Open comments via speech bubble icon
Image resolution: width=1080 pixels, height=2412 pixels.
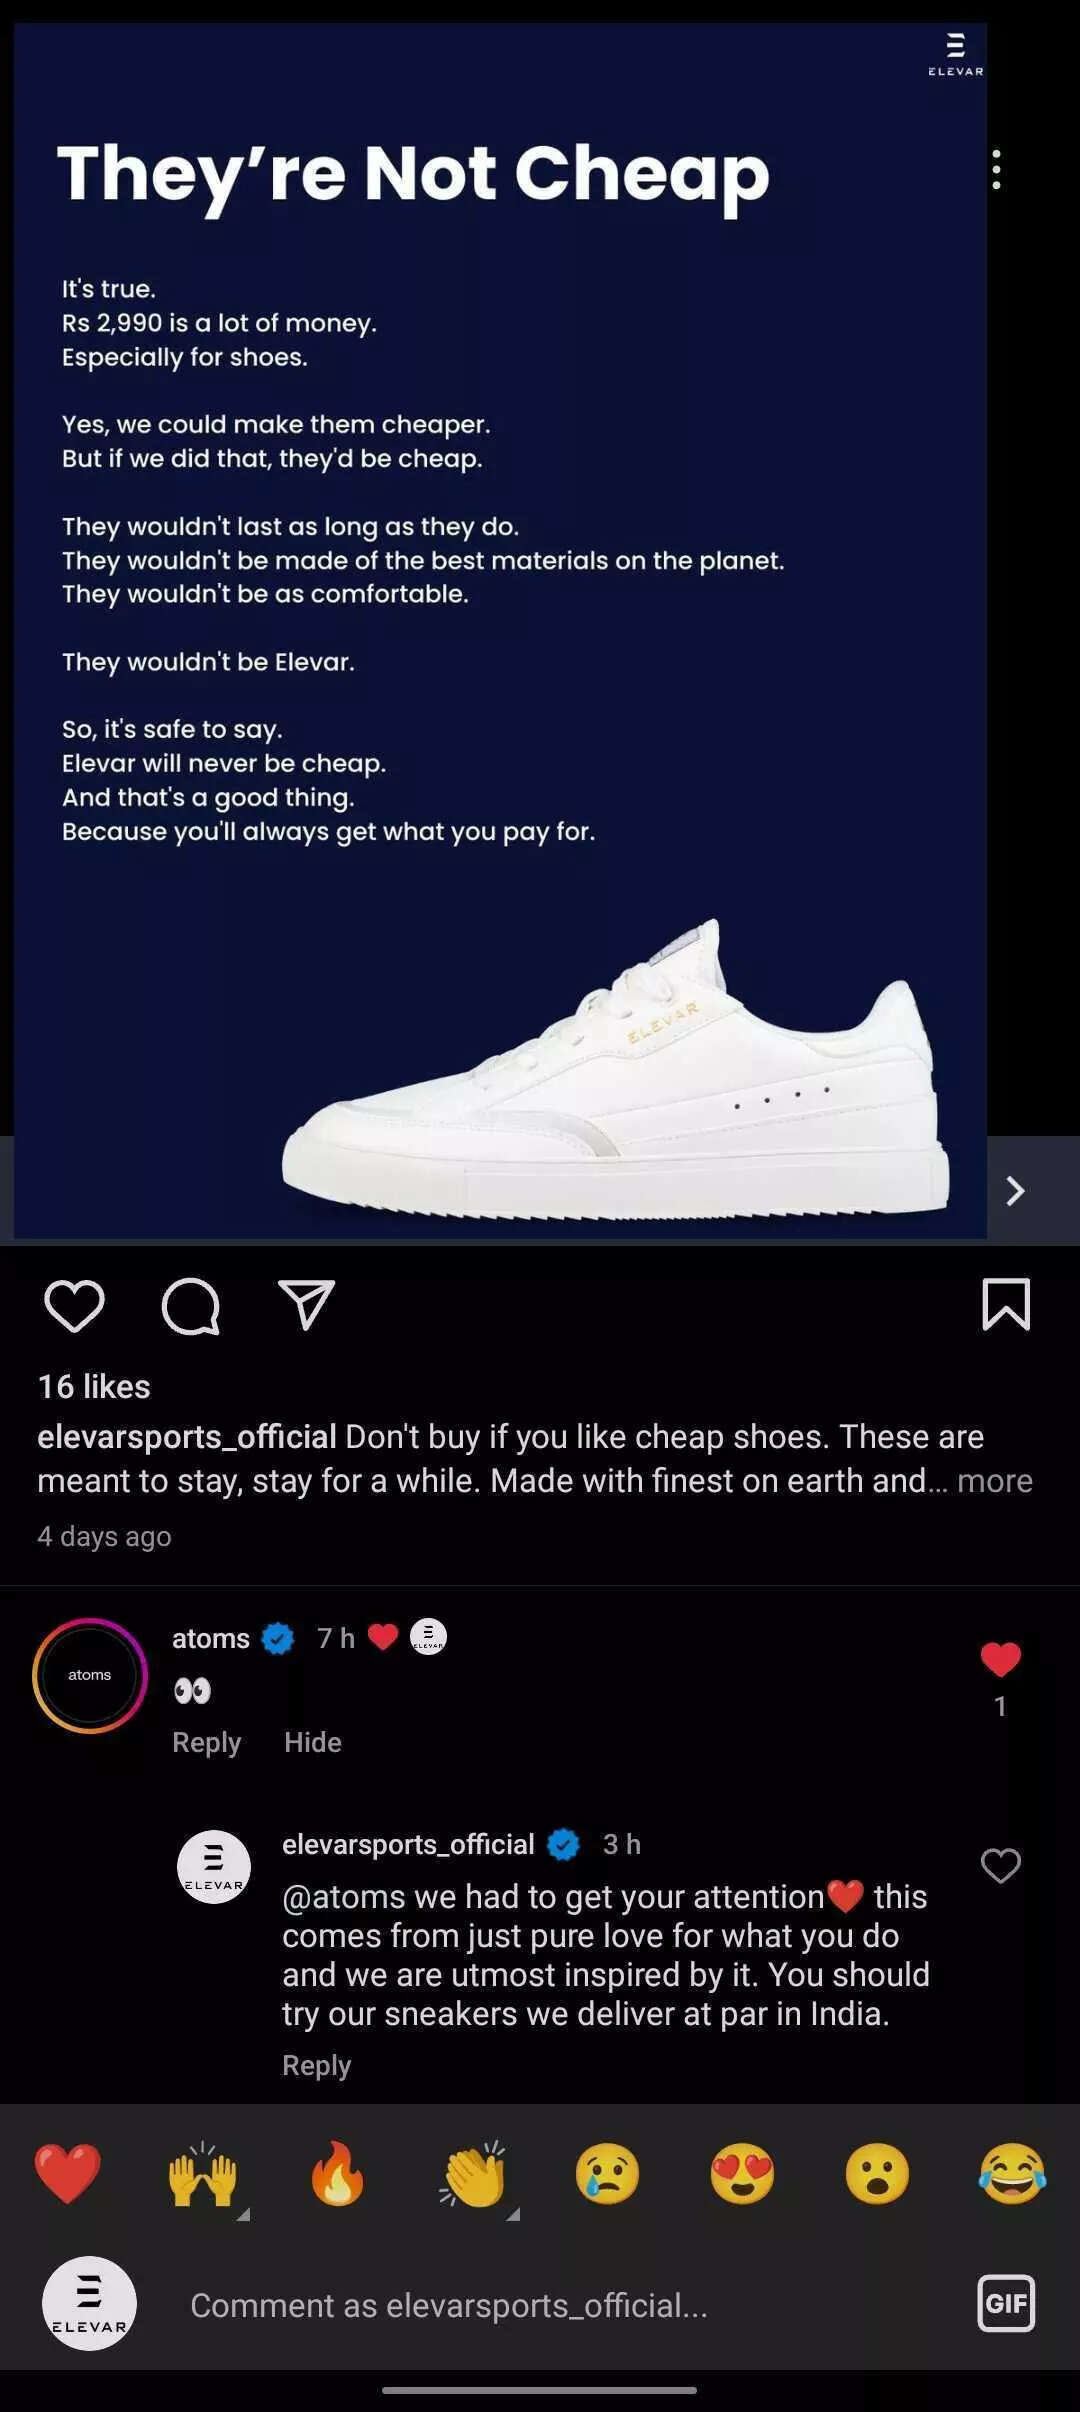click(x=190, y=1306)
